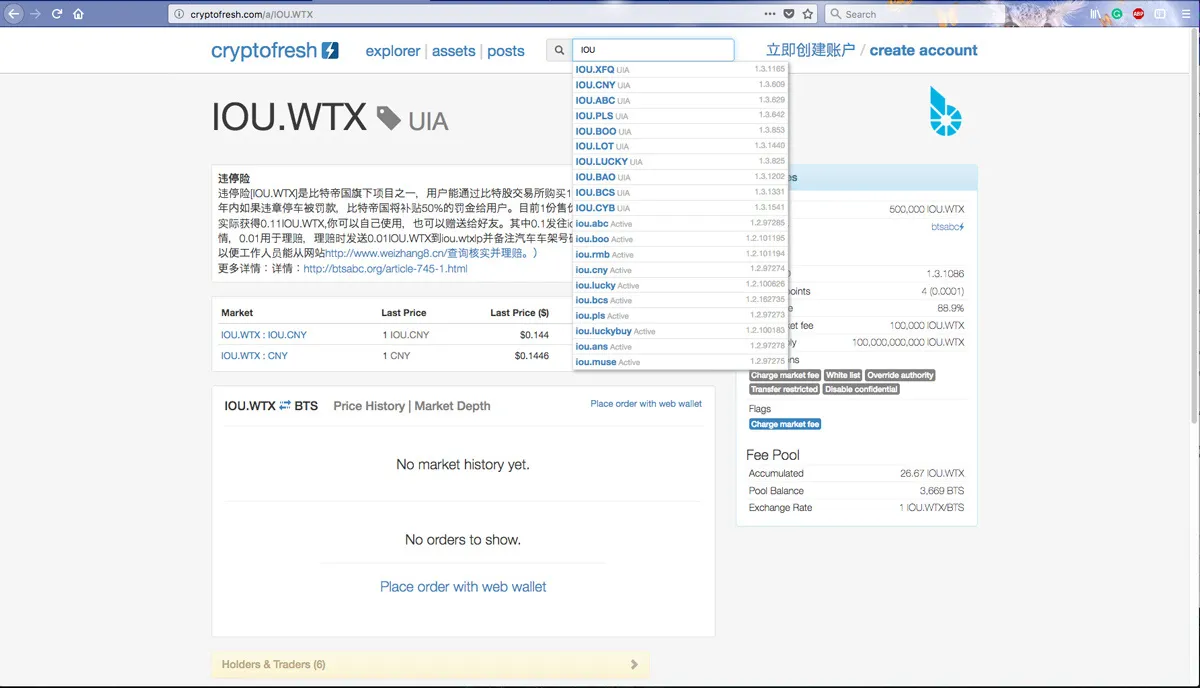1200x688 pixels.
Task: Switch to Price History tab
Action: pos(369,406)
